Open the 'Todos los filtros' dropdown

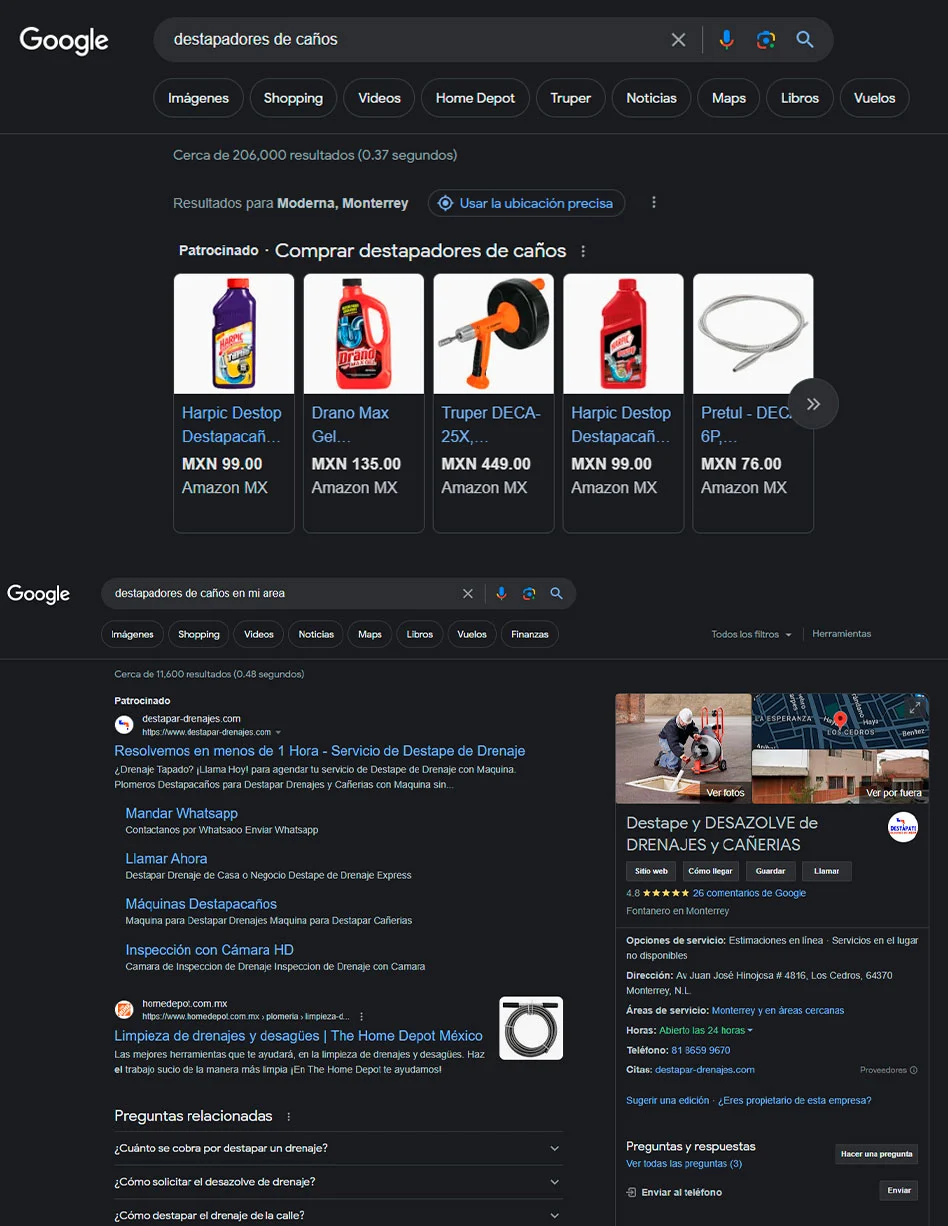tap(751, 635)
